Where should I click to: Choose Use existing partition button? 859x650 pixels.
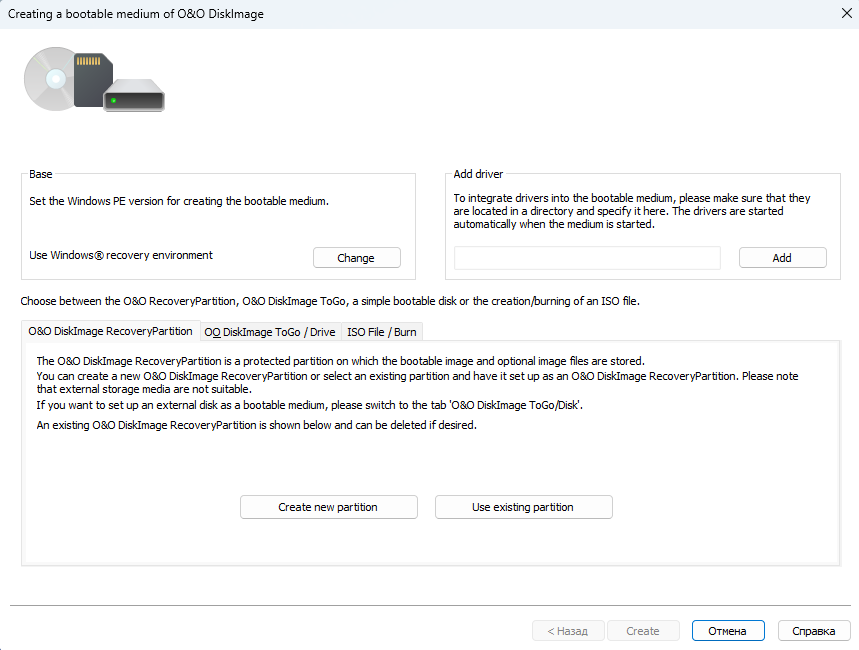pyautogui.click(x=523, y=507)
